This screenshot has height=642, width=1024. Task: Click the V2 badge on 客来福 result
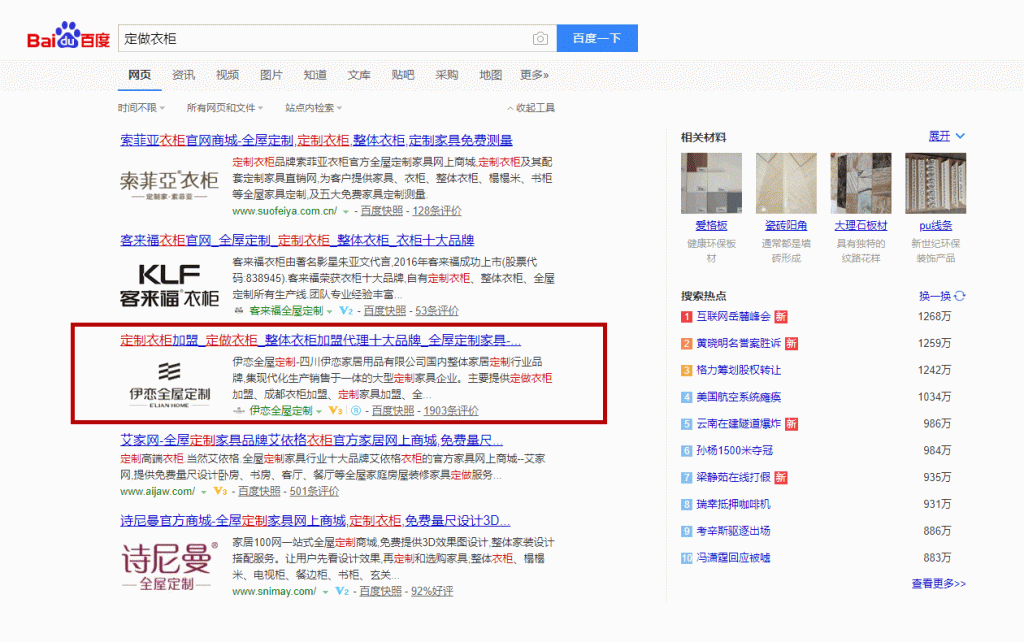click(x=346, y=311)
